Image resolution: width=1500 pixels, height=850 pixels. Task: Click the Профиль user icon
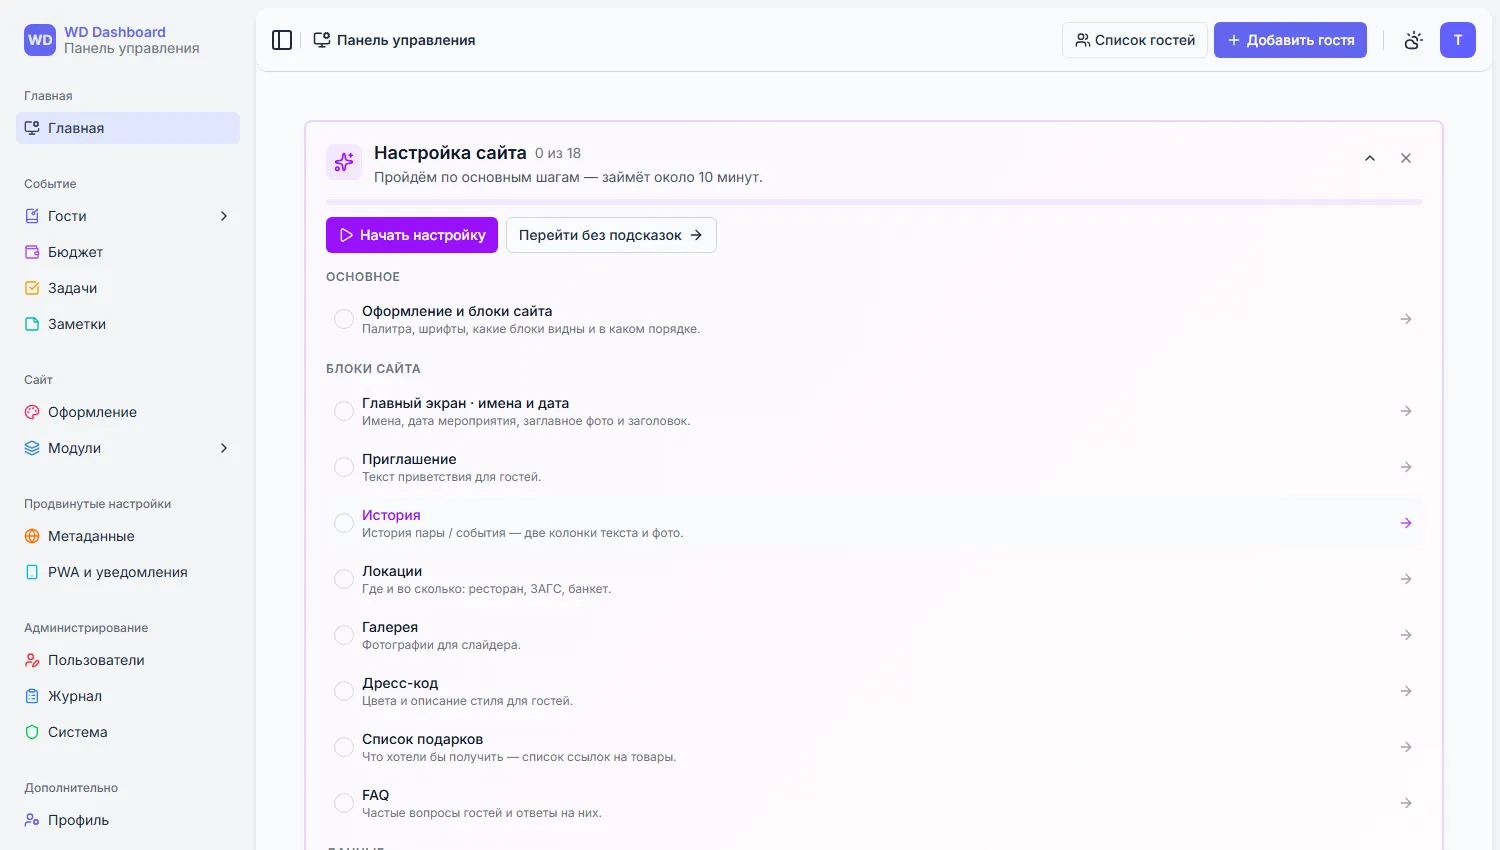click(x=32, y=820)
